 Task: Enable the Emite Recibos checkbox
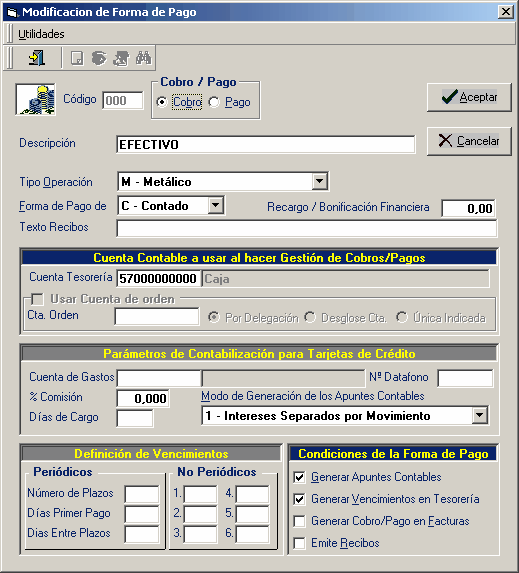click(299, 543)
